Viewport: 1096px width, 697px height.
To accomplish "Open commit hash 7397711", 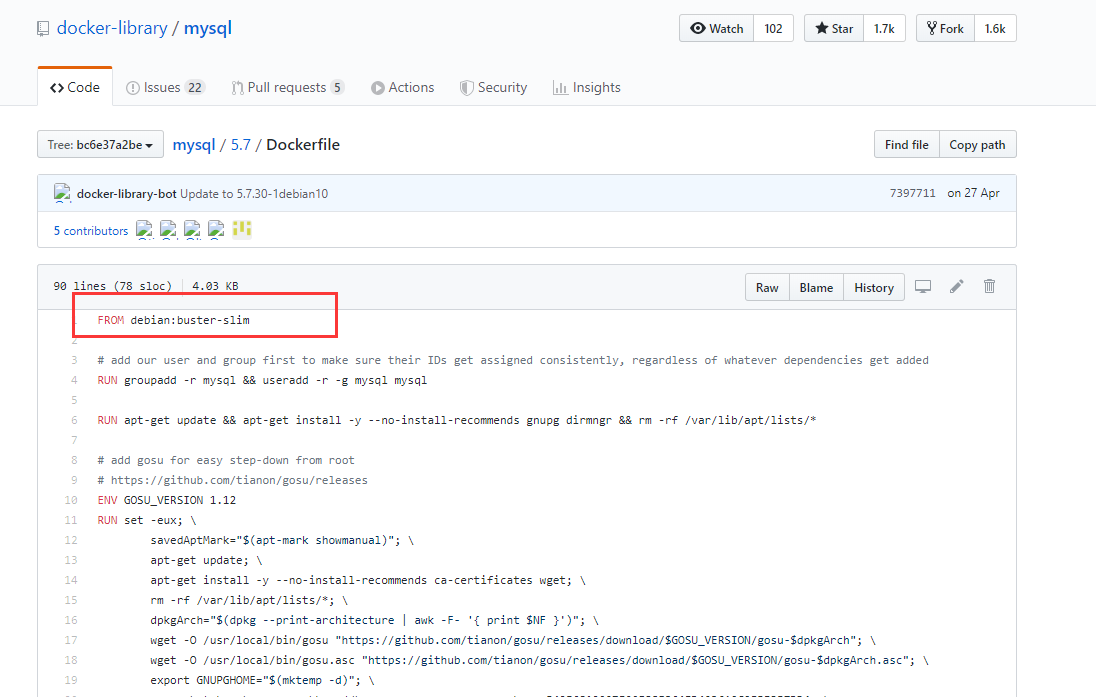I will (x=912, y=193).
